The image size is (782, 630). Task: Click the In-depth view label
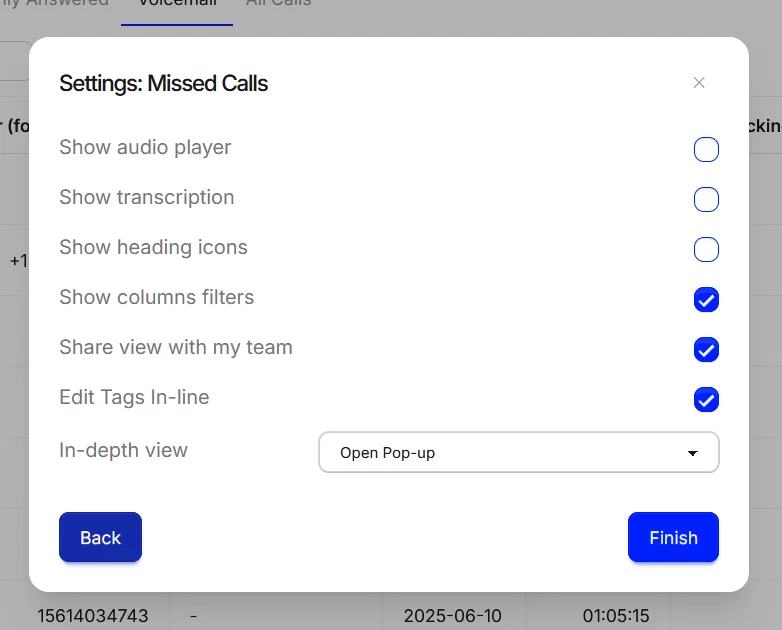point(123,450)
